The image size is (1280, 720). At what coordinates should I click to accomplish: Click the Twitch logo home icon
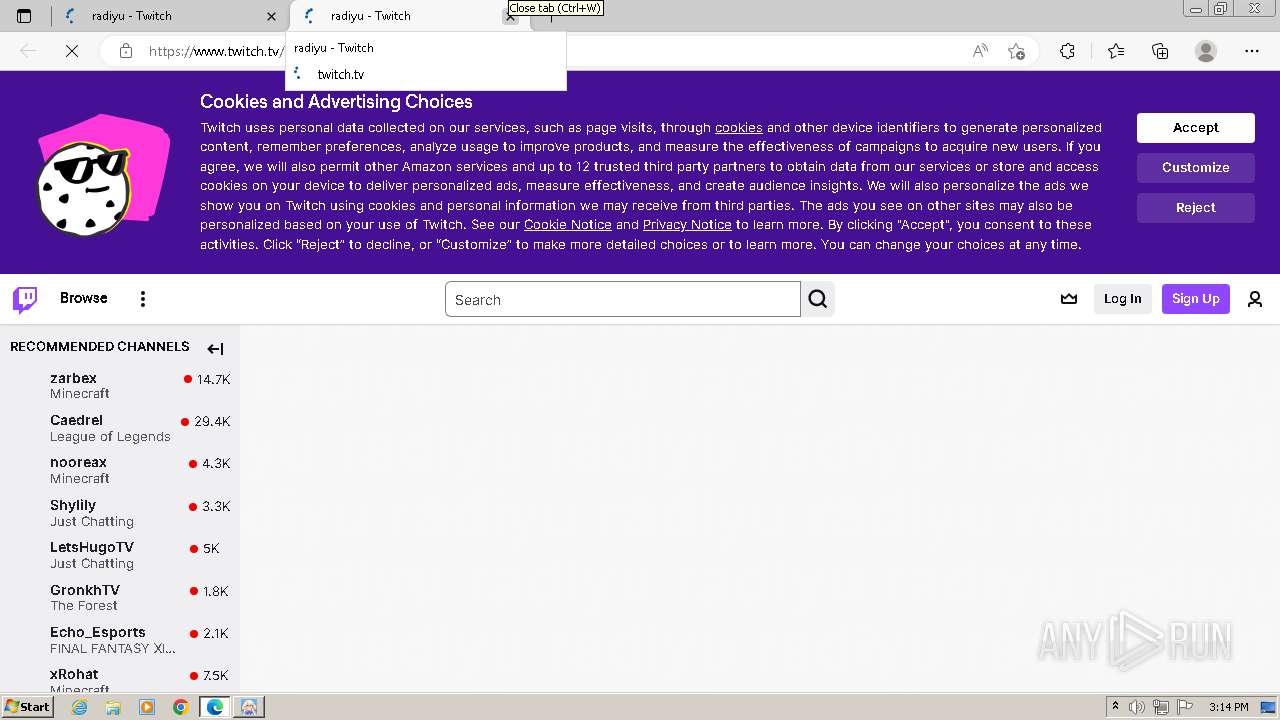pos(25,299)
